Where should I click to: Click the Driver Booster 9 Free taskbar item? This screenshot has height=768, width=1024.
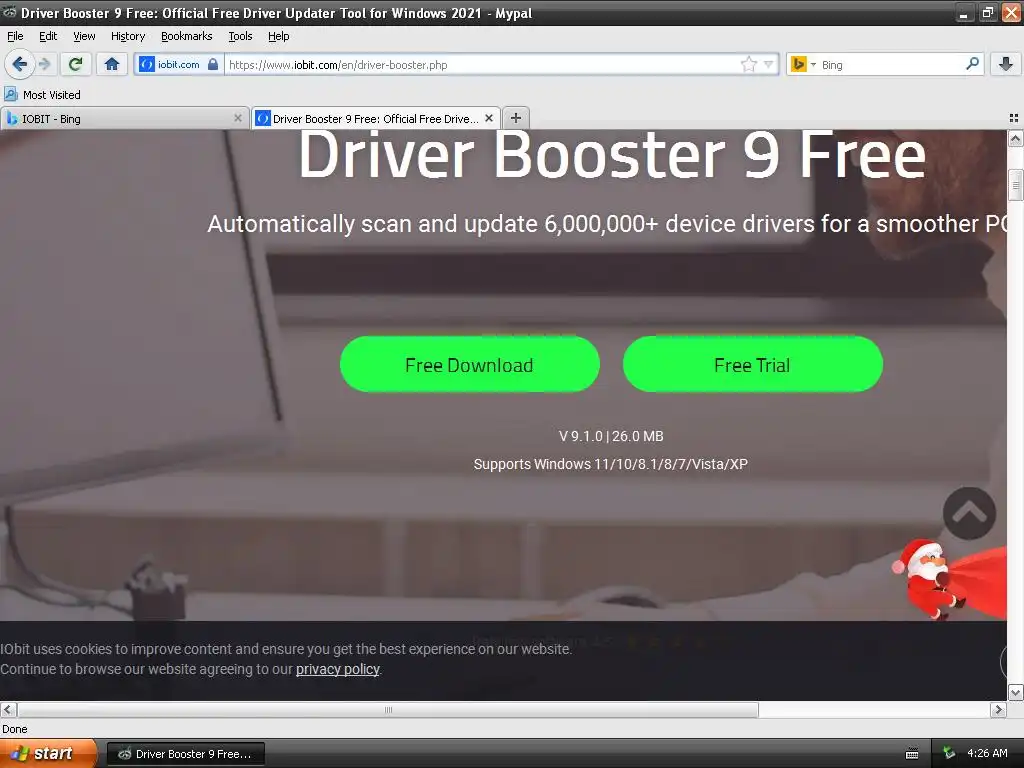coord(185,754)
